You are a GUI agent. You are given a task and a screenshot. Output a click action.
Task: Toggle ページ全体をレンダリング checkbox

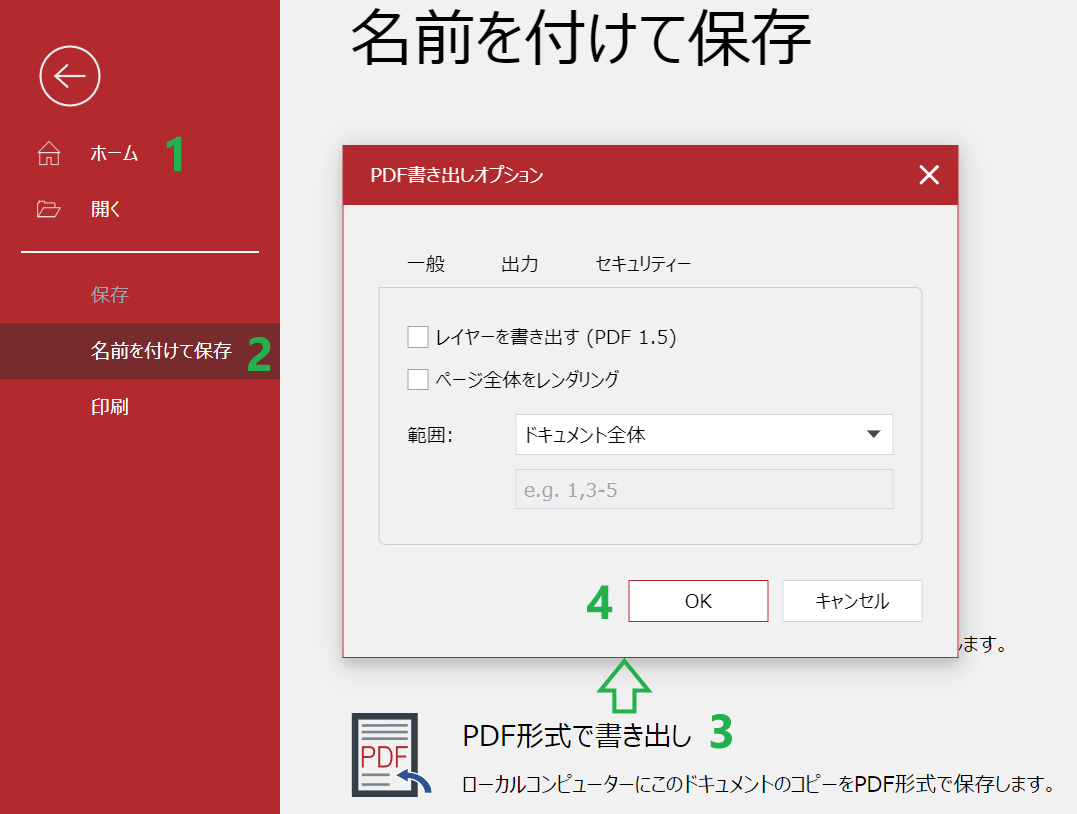pyautogui.click(x=418, y=379)
